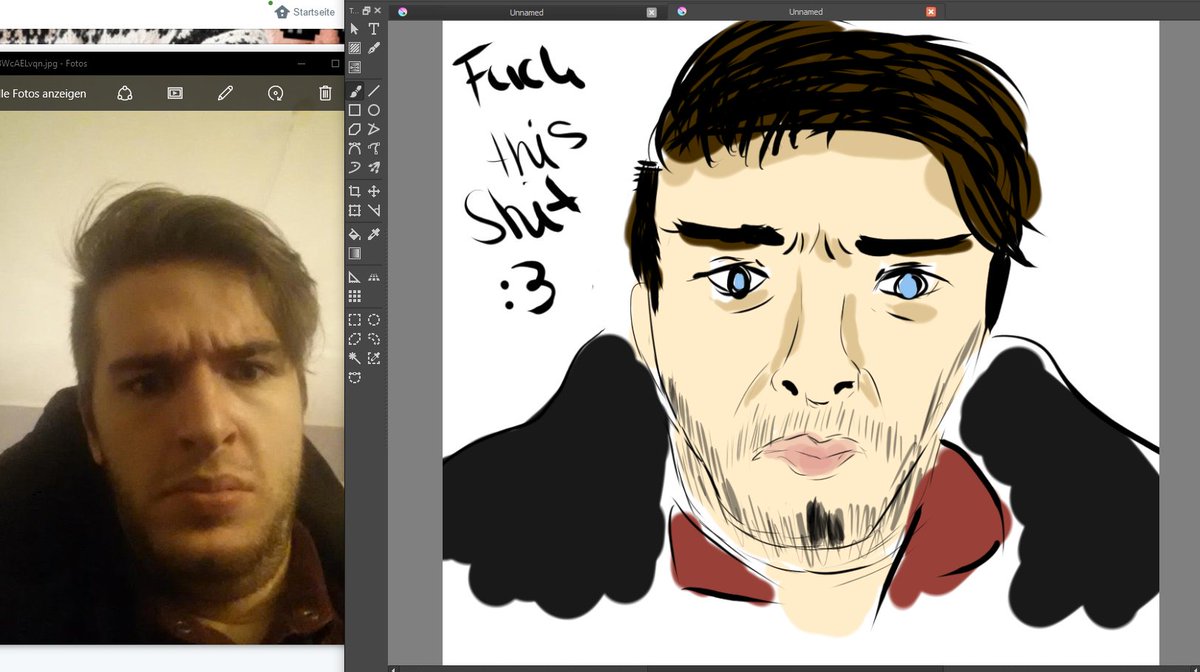Share the photo in Fotos app

coord(125,93)
